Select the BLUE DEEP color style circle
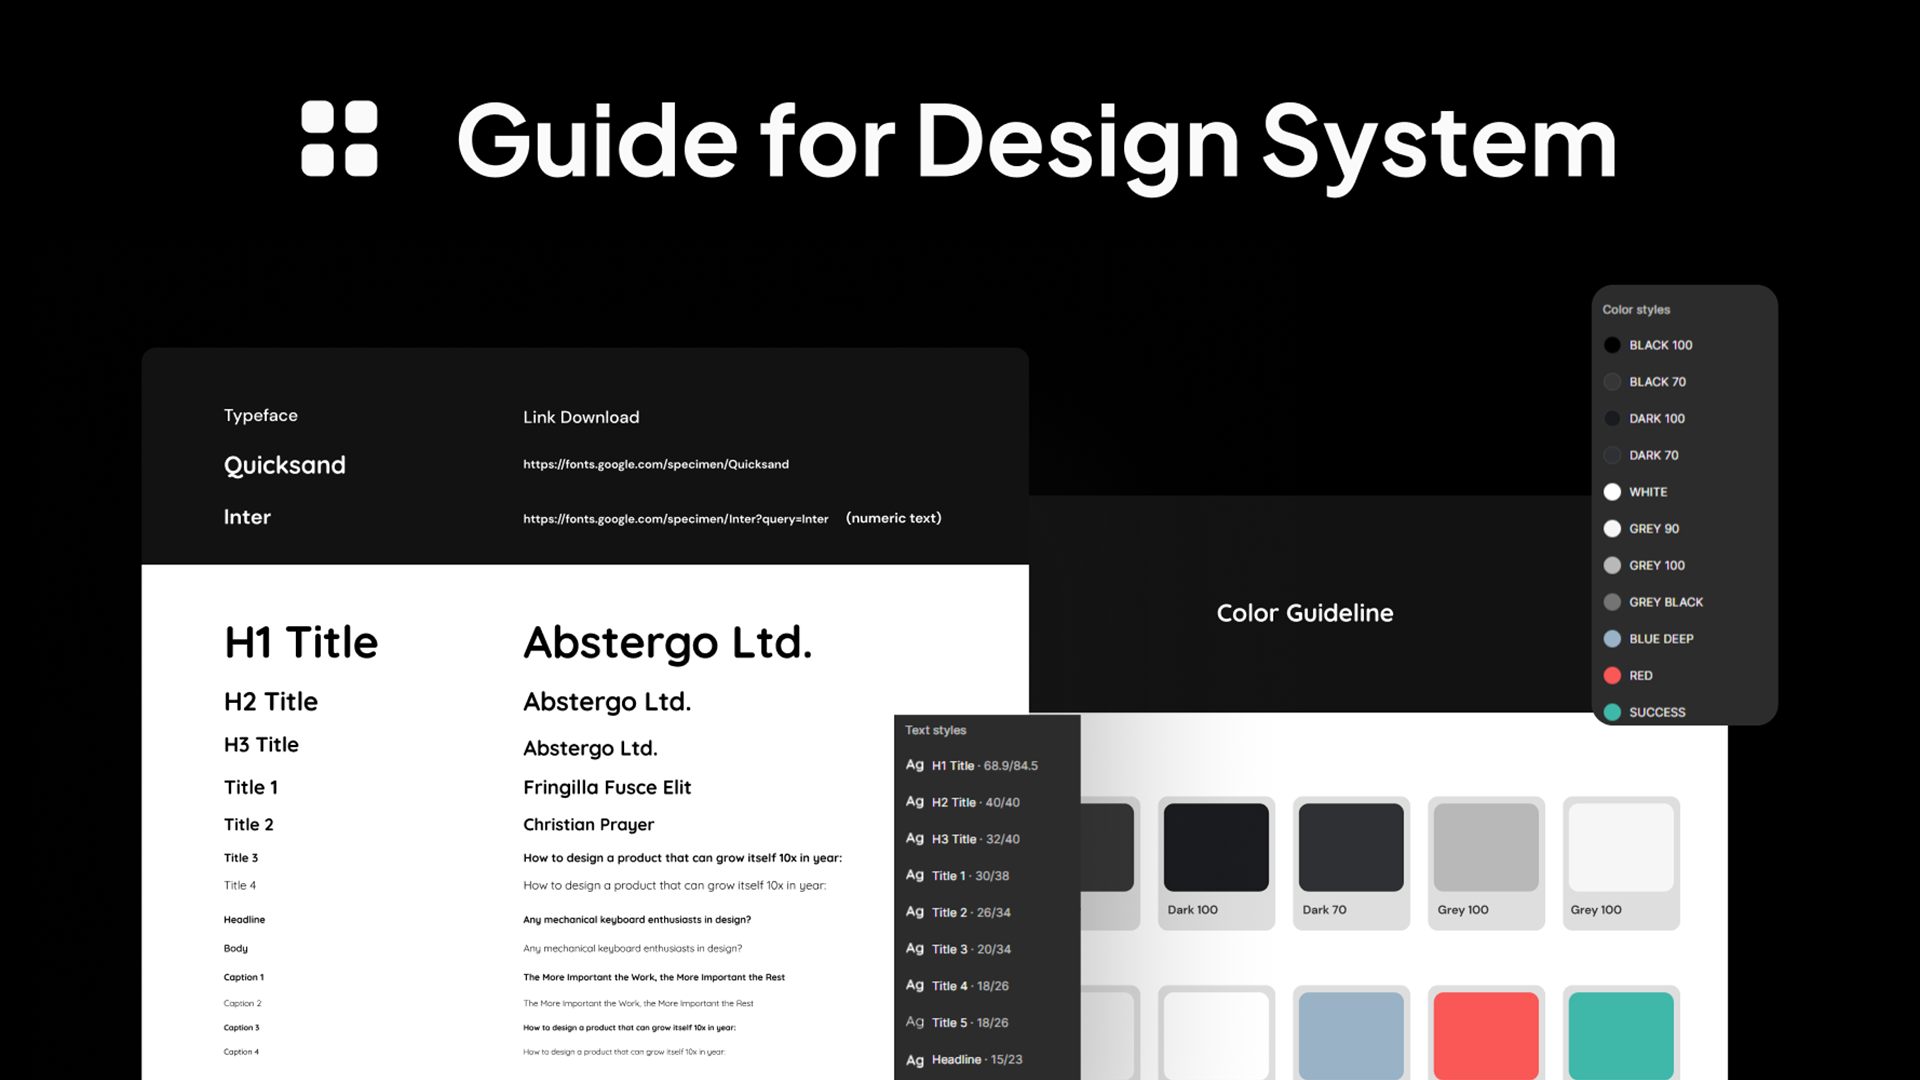 coord(1612,639)
